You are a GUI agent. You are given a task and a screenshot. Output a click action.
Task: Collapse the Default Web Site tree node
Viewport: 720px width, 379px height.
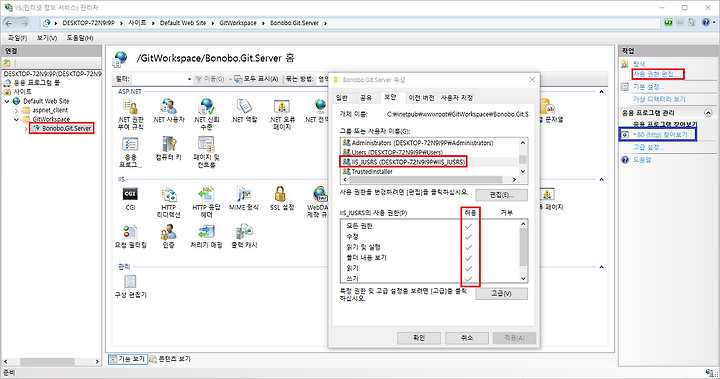coord(7,101)
